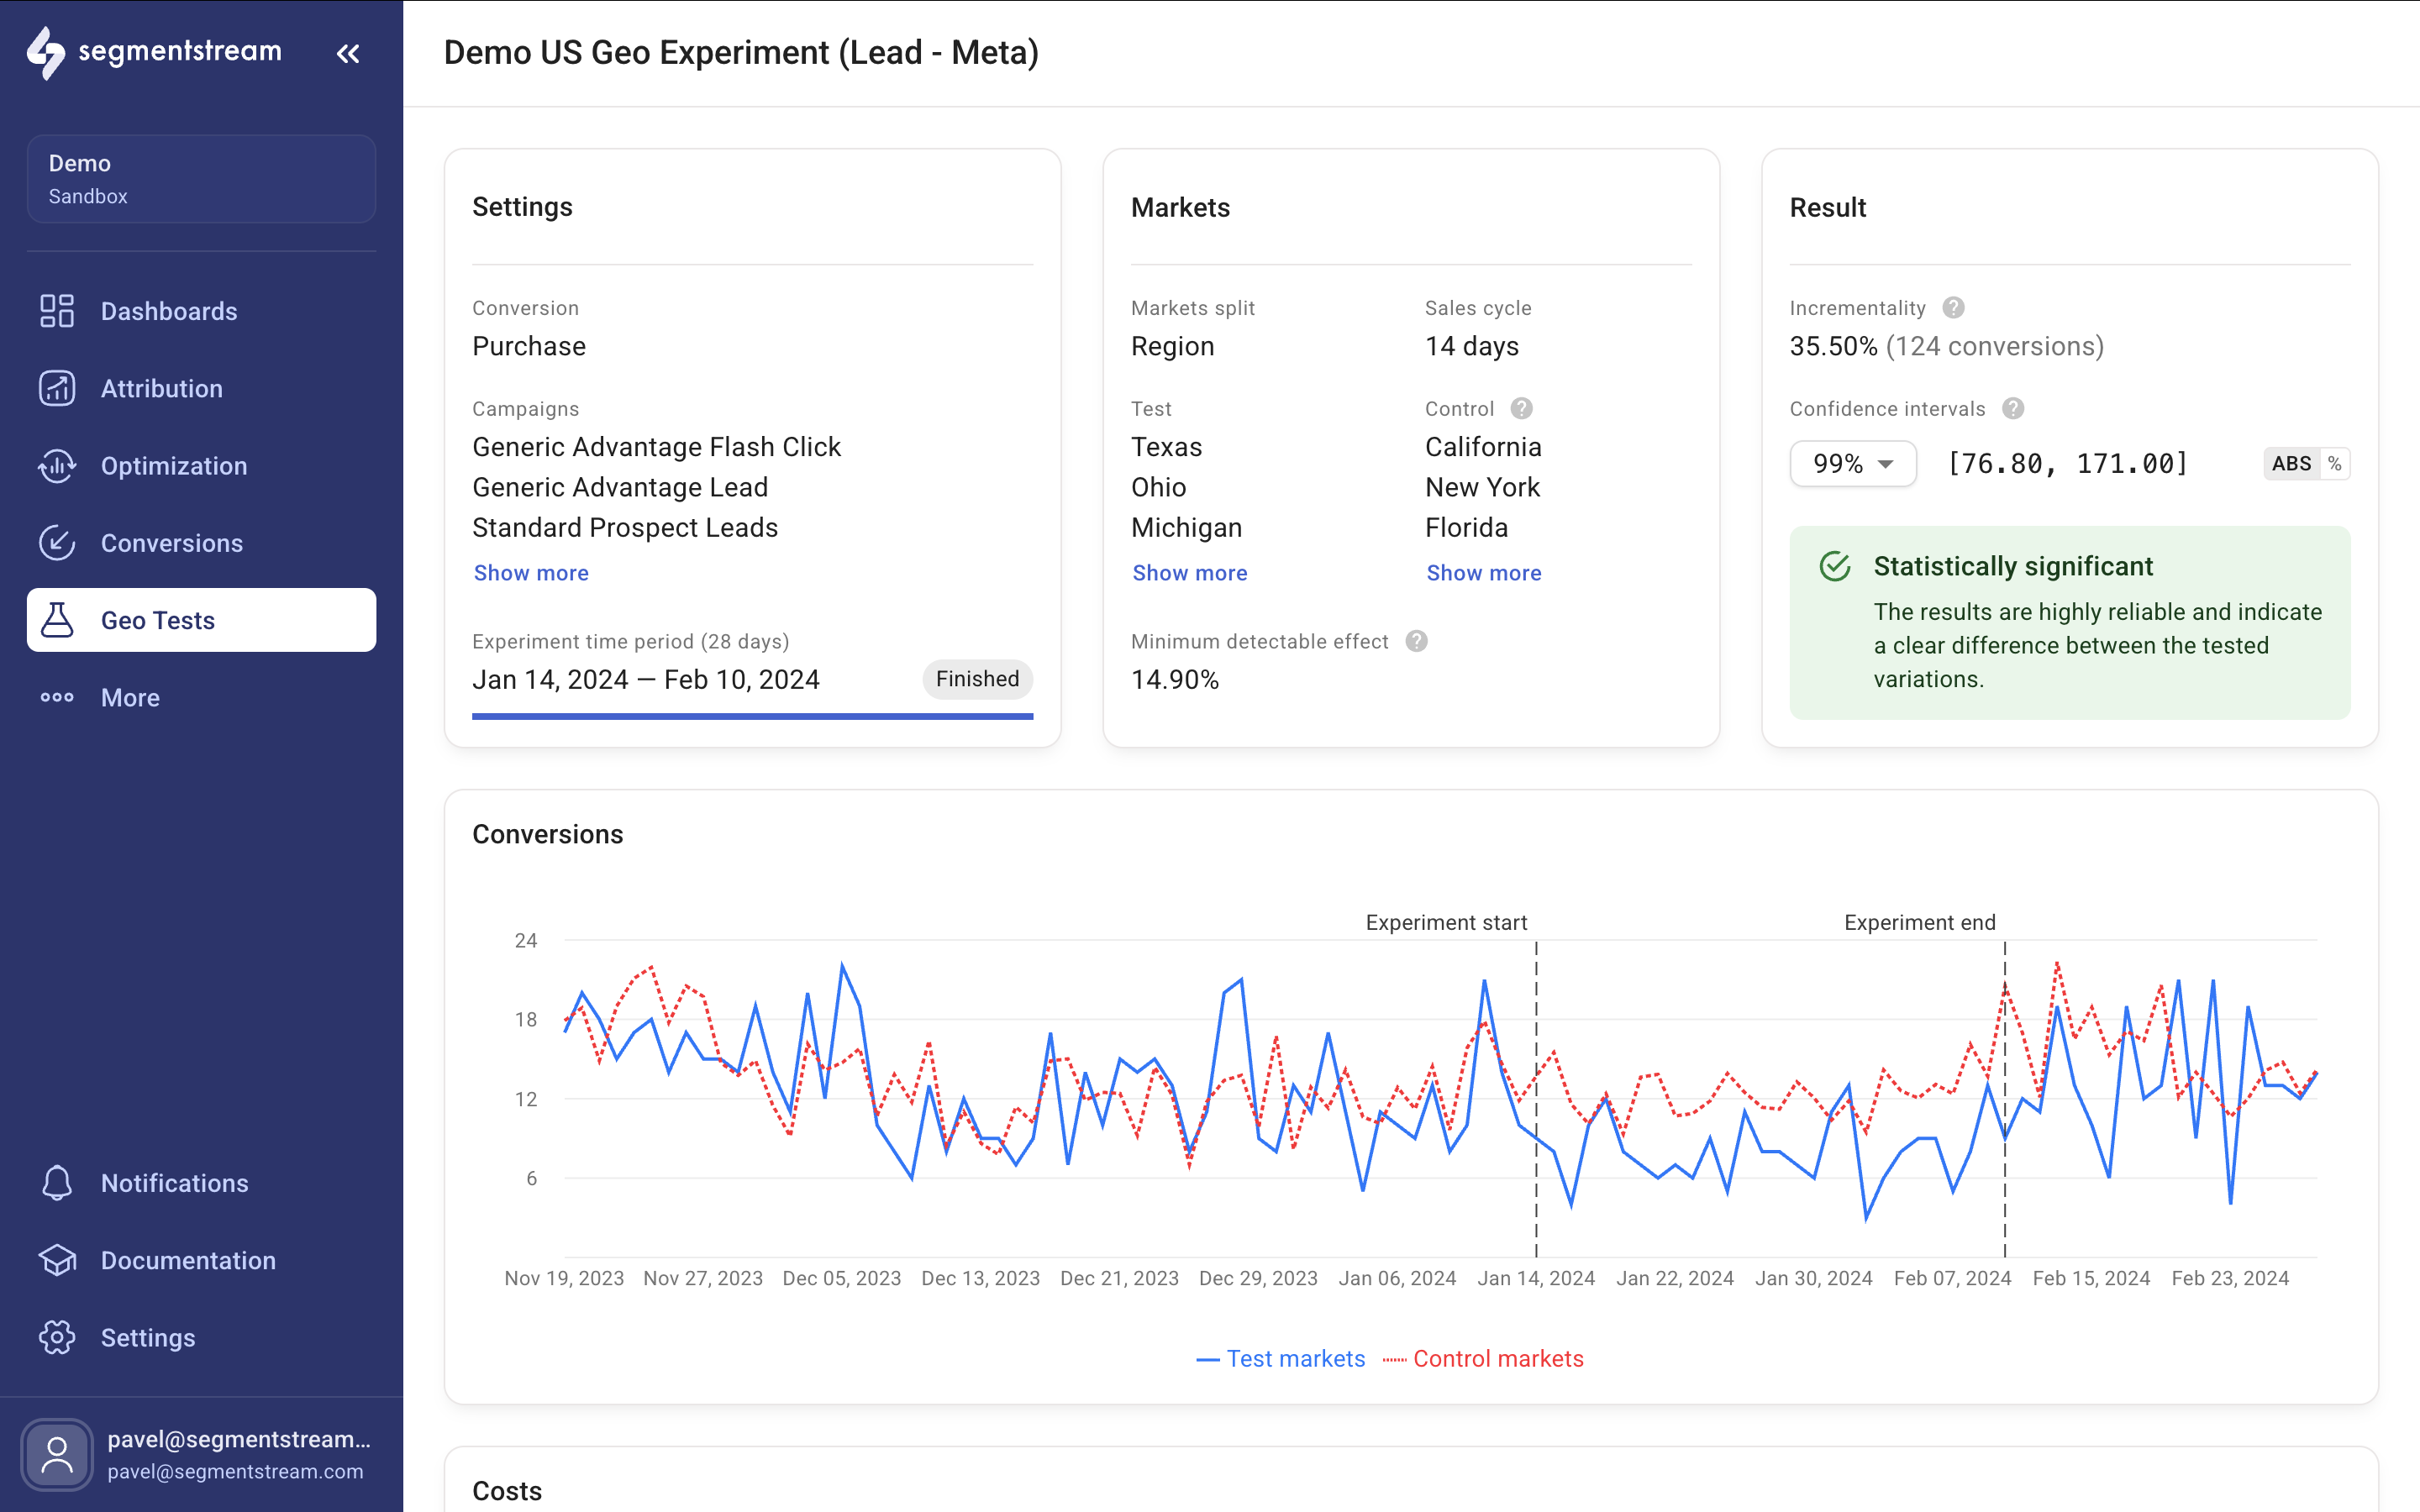Open the help tooltip next to Incrementality

click(x=1954, y=307)
